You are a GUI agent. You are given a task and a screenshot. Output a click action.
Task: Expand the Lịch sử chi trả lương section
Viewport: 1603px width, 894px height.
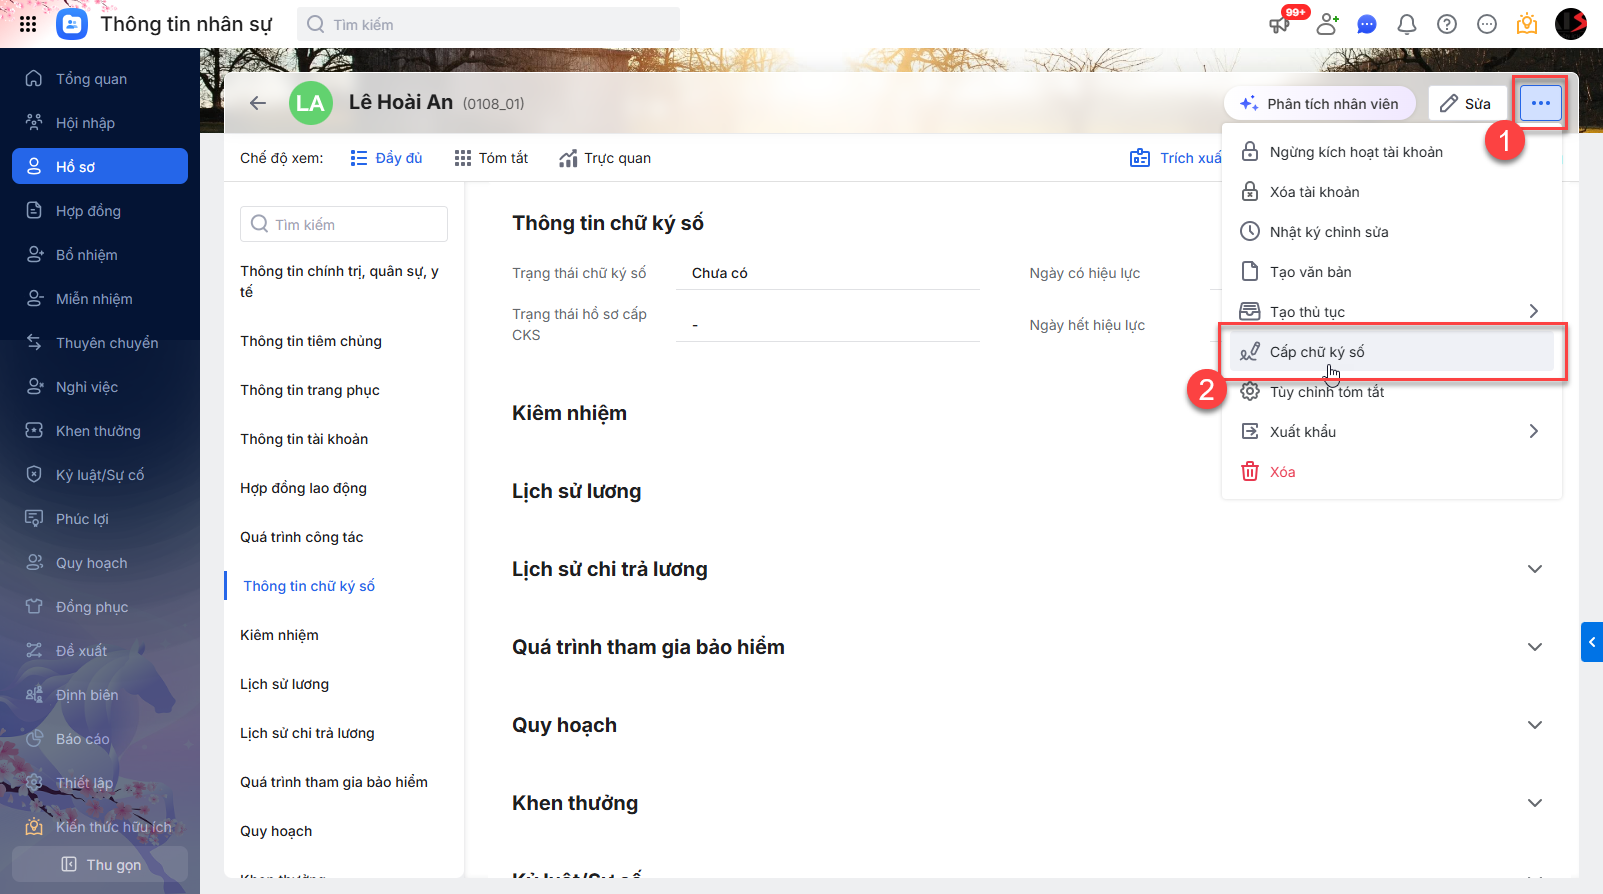1535,569
